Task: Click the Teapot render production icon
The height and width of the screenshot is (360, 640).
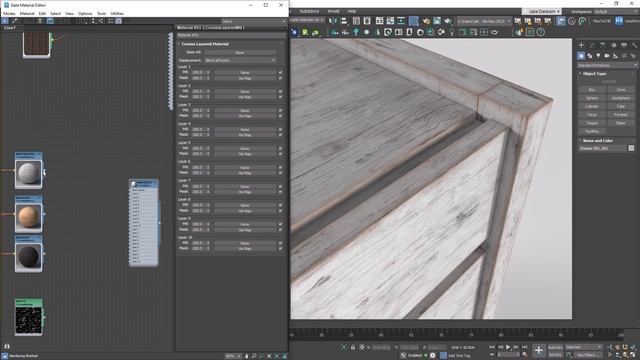Action: coord(448,21)
